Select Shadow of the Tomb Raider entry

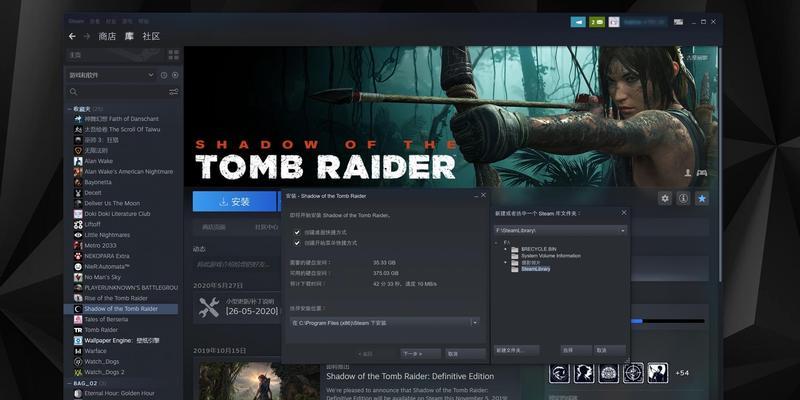[121, 309]
